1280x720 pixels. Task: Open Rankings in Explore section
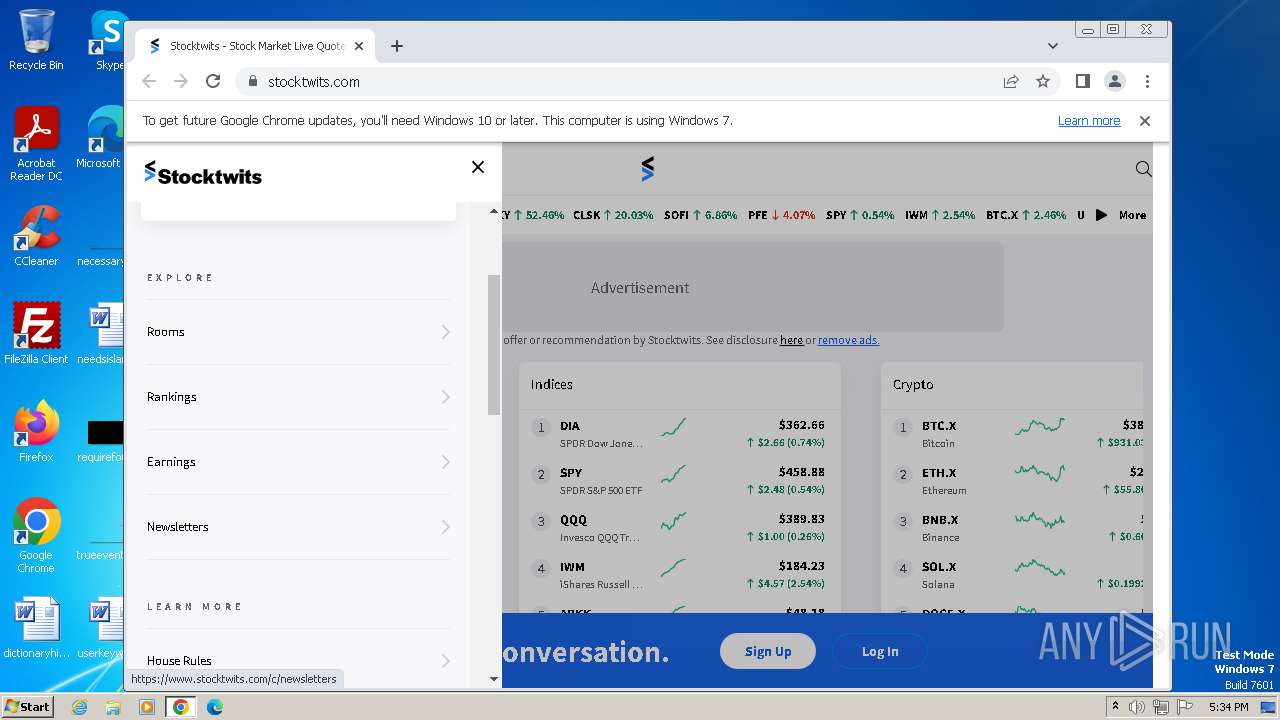point(298,397)
